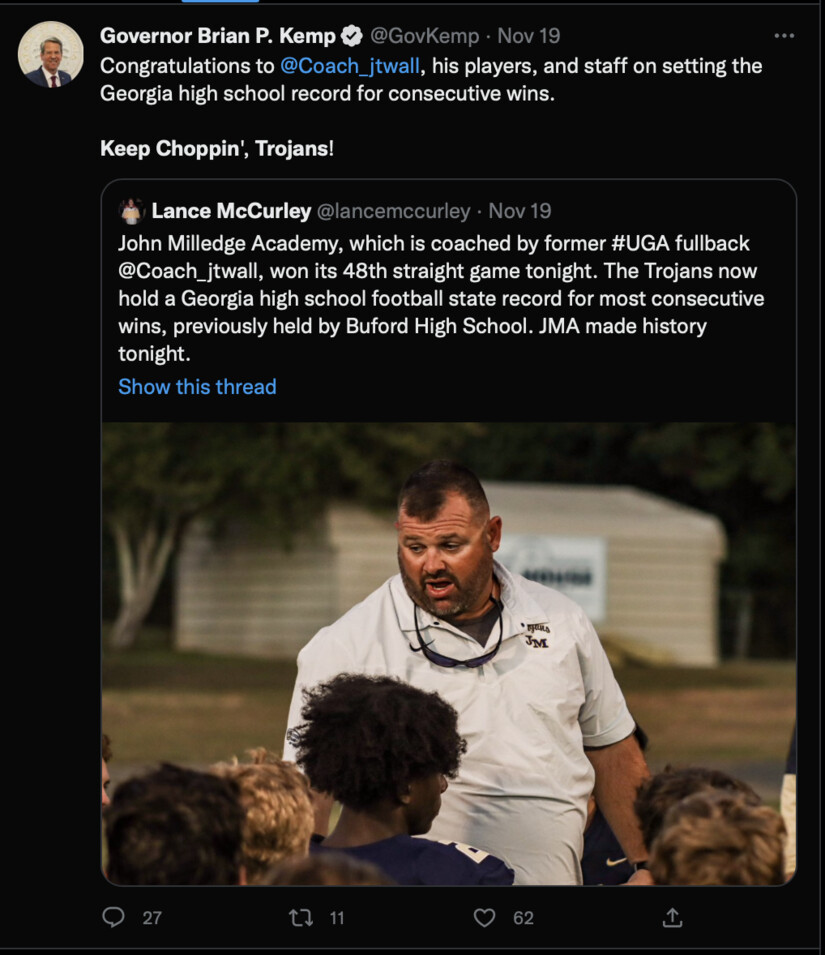The image size is (825, 955).
Task: Click the share upload icon
Action: click(x=673, y=917)
